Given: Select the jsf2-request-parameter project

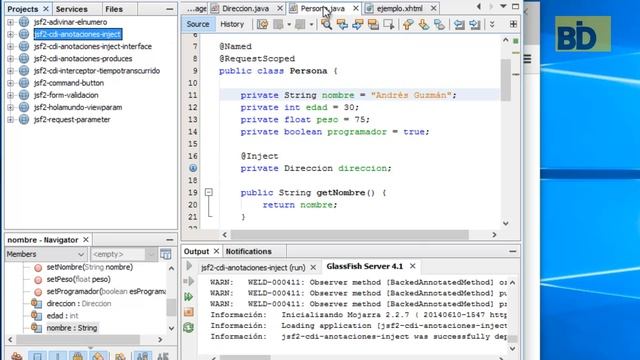Looking at the screenshot, I should 72,120.
